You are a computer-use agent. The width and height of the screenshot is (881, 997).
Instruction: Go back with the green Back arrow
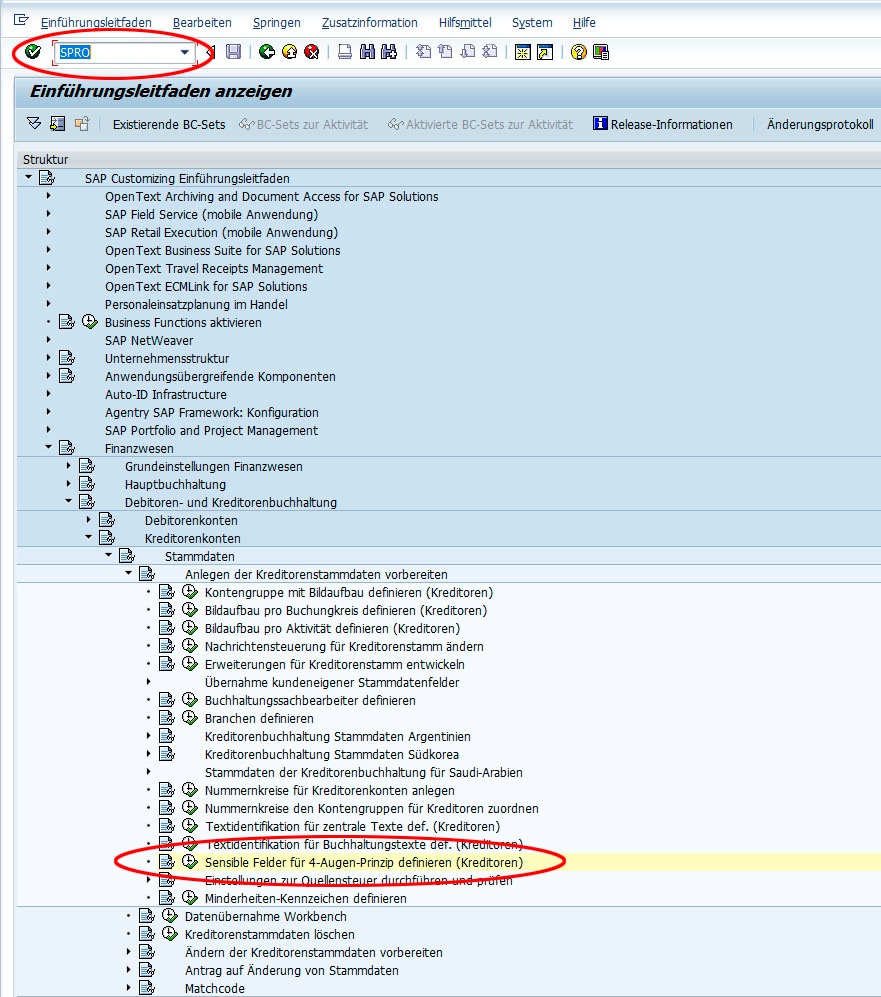point(267,52)
